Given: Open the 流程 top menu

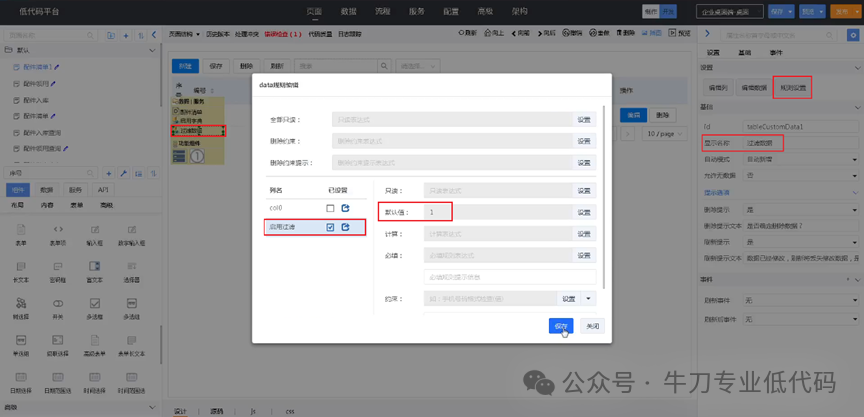Looking at the screenshot, I should click(382, 11).
